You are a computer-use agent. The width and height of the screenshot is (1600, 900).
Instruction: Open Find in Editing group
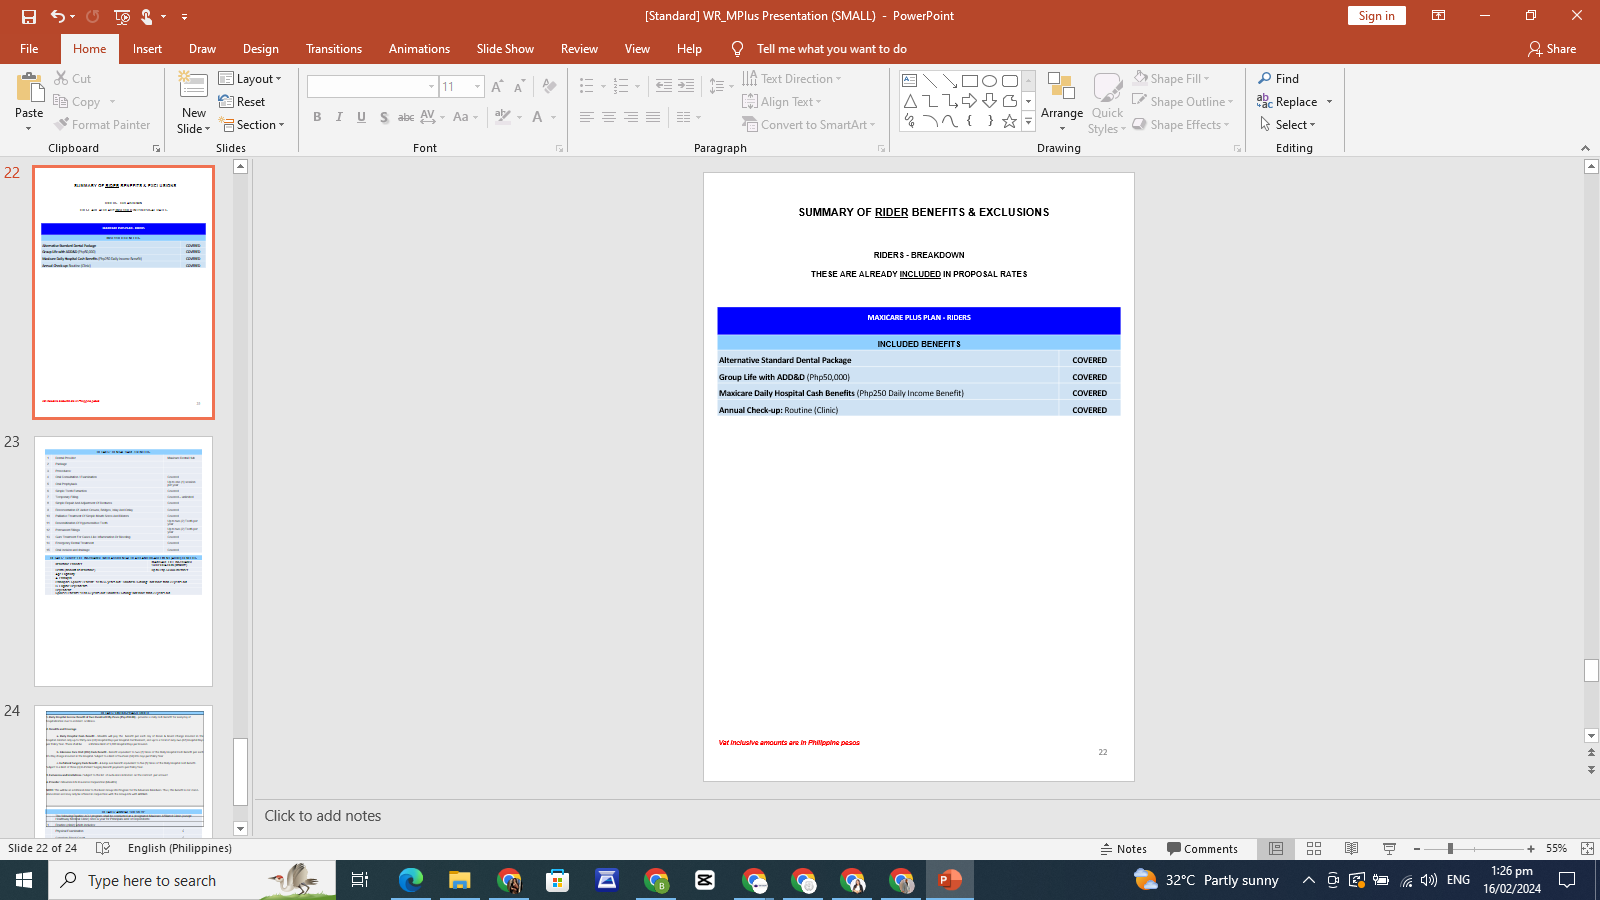[x=1278, y=79]
